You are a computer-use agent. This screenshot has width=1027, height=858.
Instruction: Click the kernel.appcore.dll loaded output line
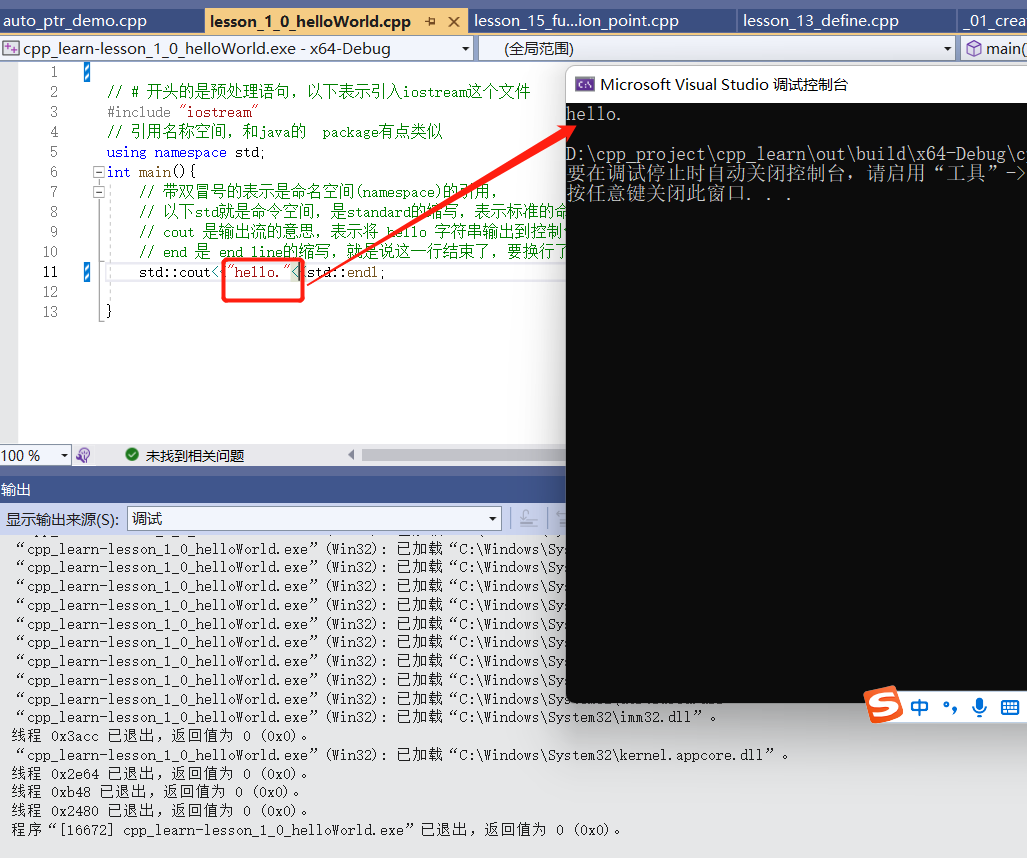click(x=401, y=755)
